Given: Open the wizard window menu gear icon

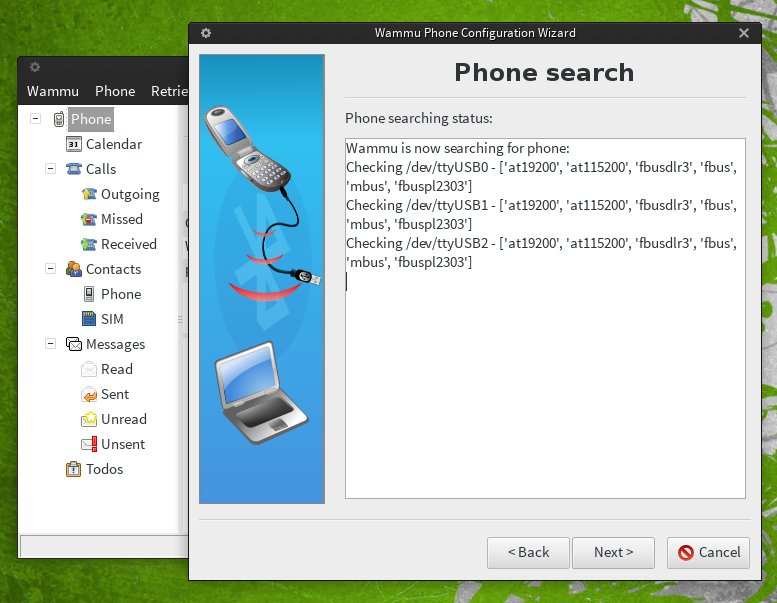Looking at the screenshot, I should coord(206,33).
